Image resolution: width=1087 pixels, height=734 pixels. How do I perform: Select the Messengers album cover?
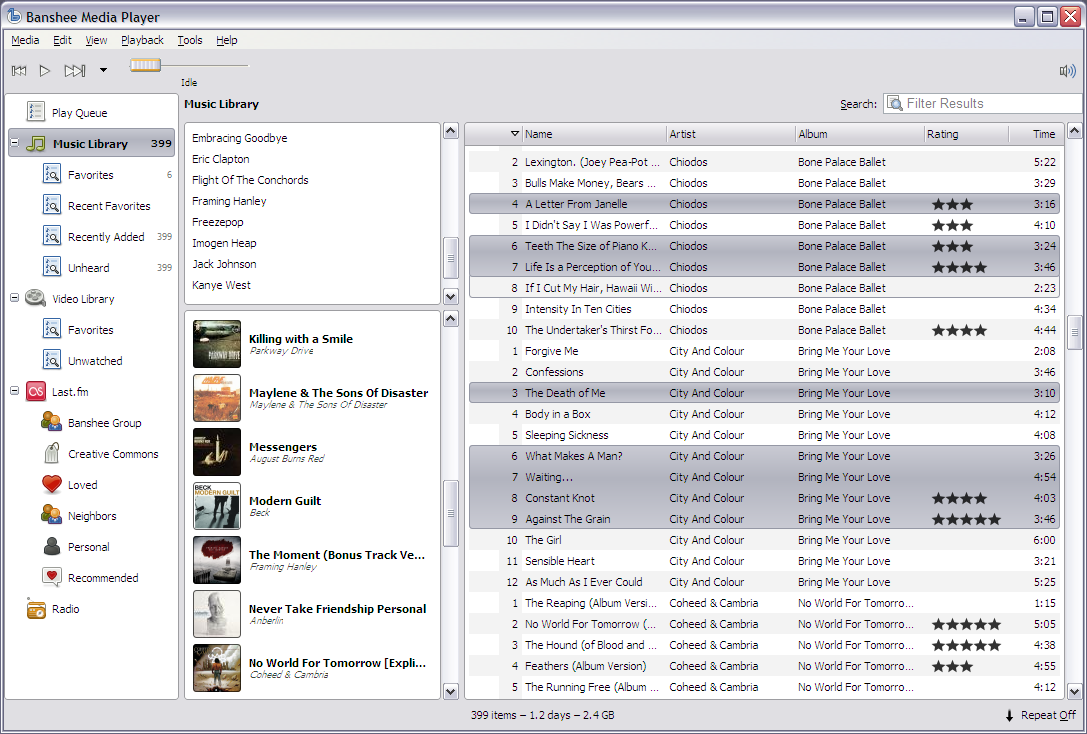[217, 452]
